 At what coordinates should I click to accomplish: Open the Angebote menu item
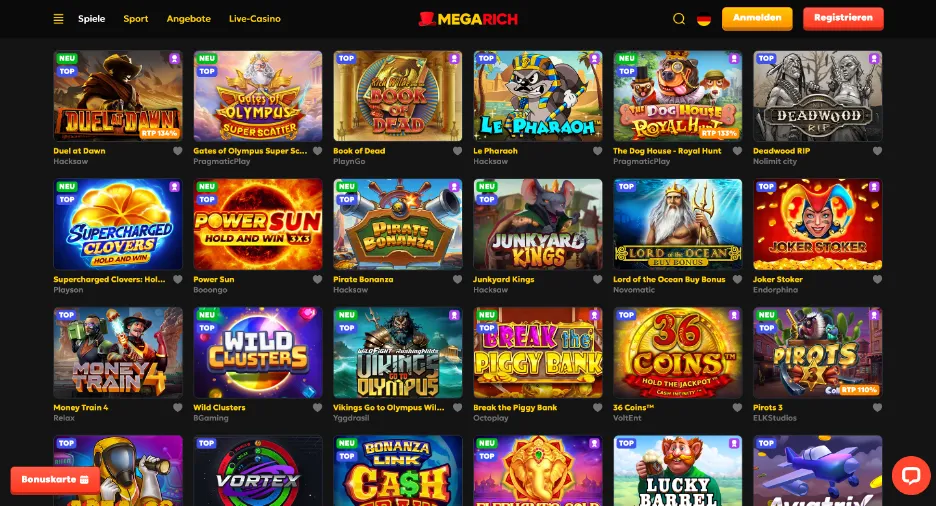point(189,18)
